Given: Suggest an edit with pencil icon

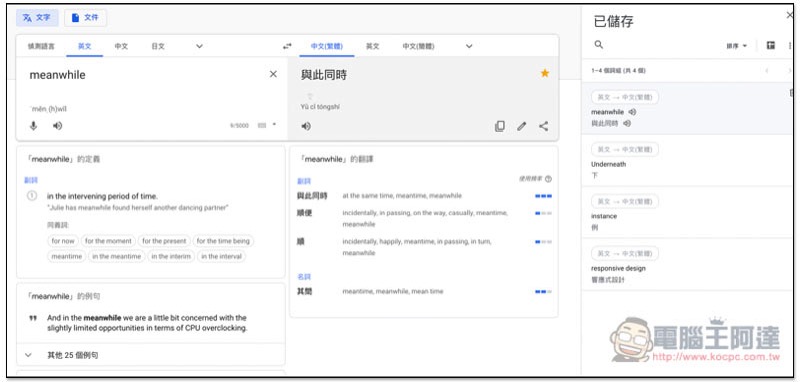Looking at the screenshot, I should click(x=521, y=126).
